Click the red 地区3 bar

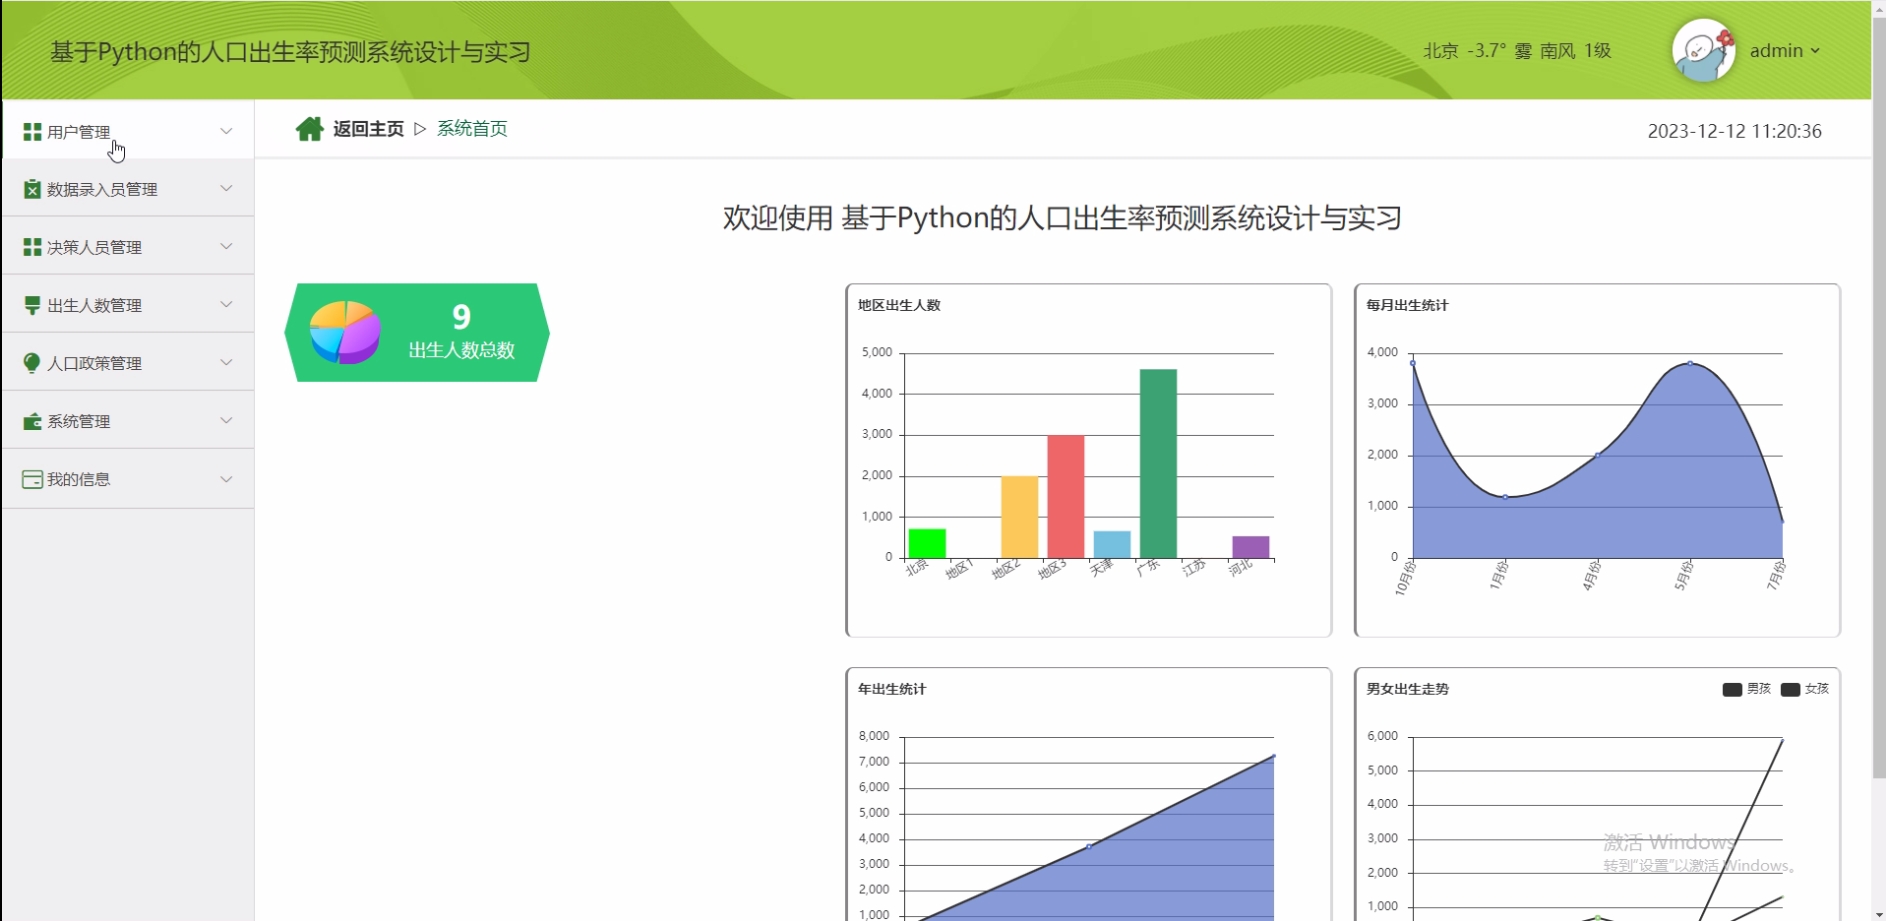(x=1066, y=496)
